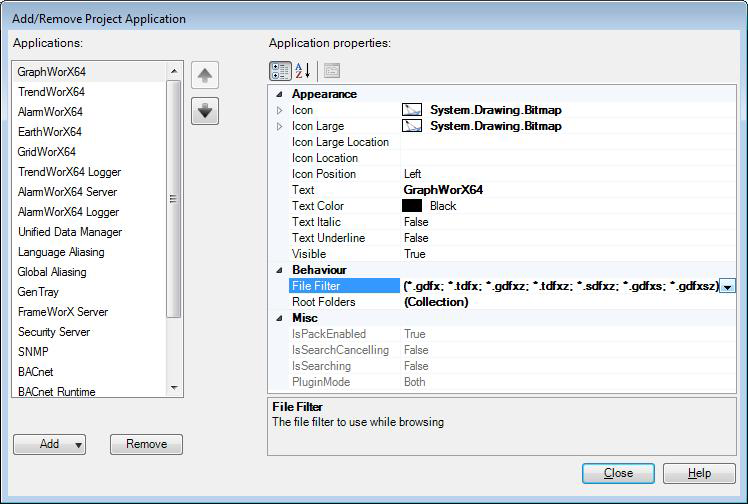Viewport: 748px width, 504px height.
Task: Switch property grid to Categorized view
Action: [x=280, y=71]
